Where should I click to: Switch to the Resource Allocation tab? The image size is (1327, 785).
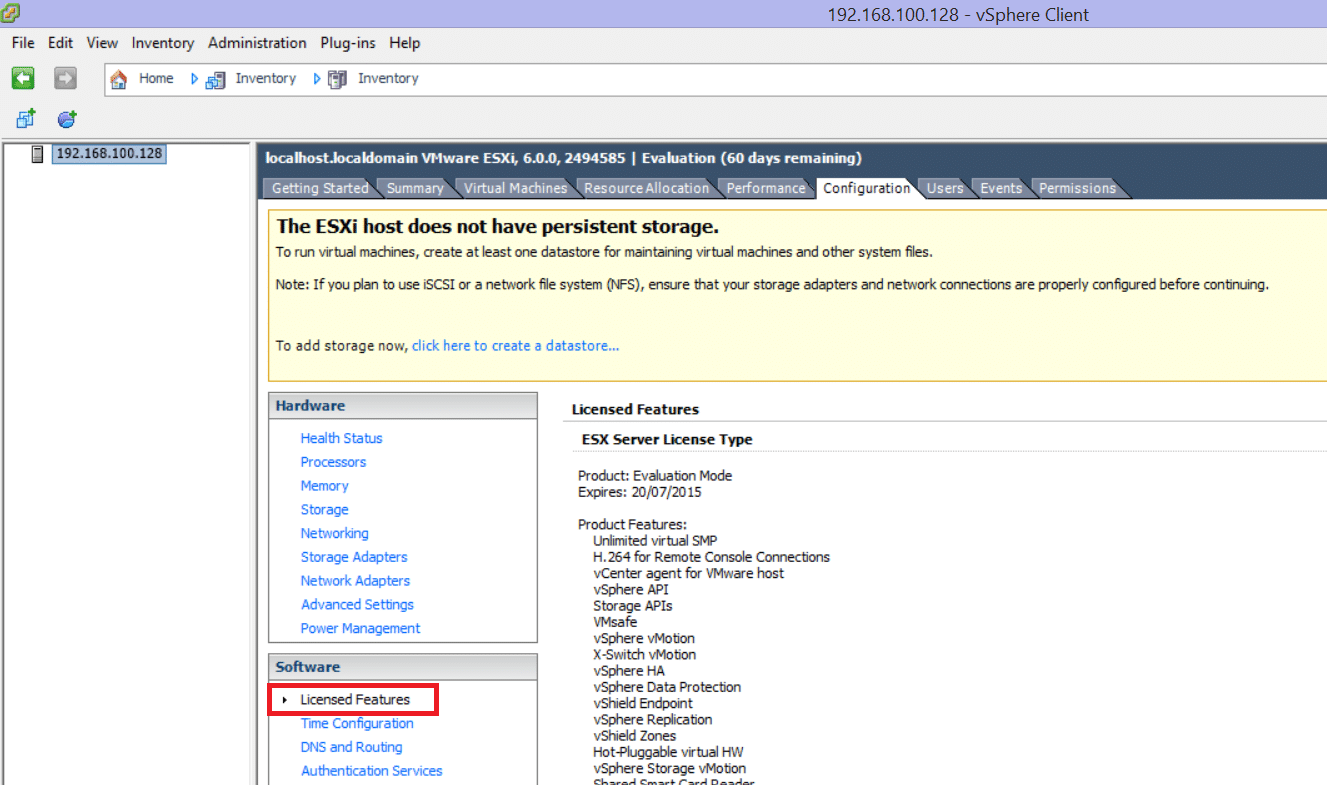coord(647,188)
